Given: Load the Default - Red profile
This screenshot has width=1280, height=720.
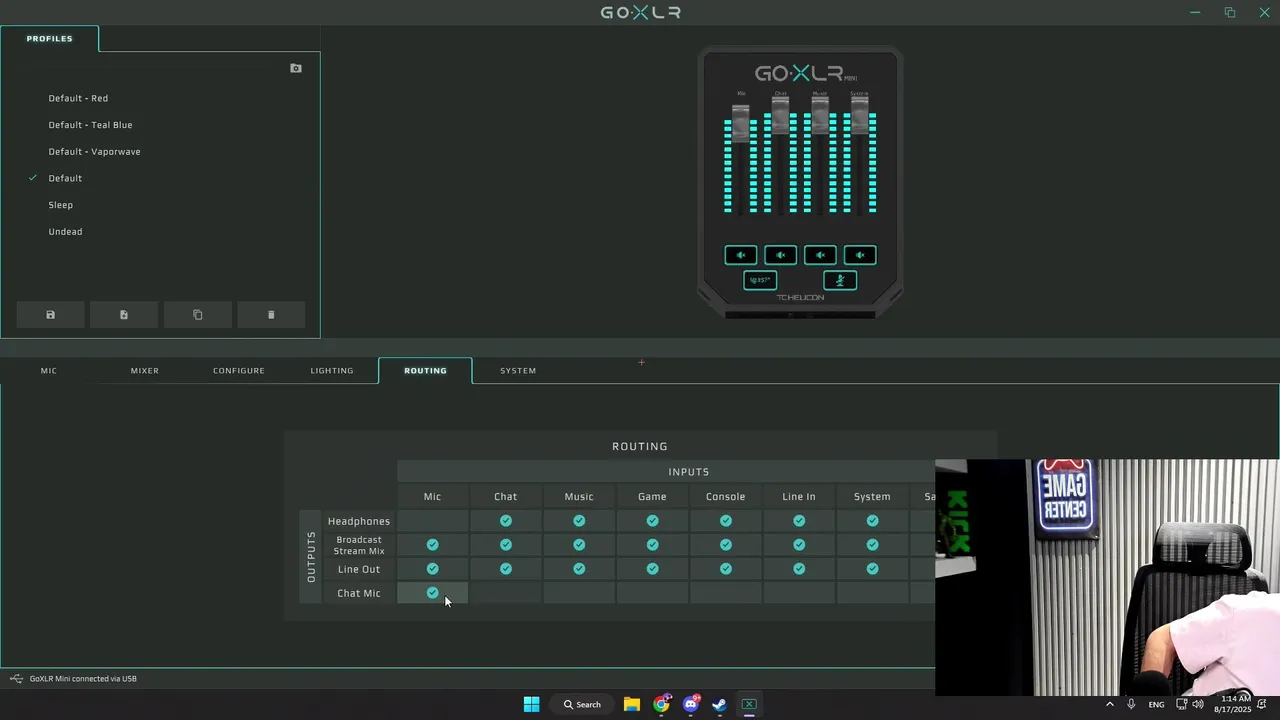Looking at the screenshot, I should point(78,98).
